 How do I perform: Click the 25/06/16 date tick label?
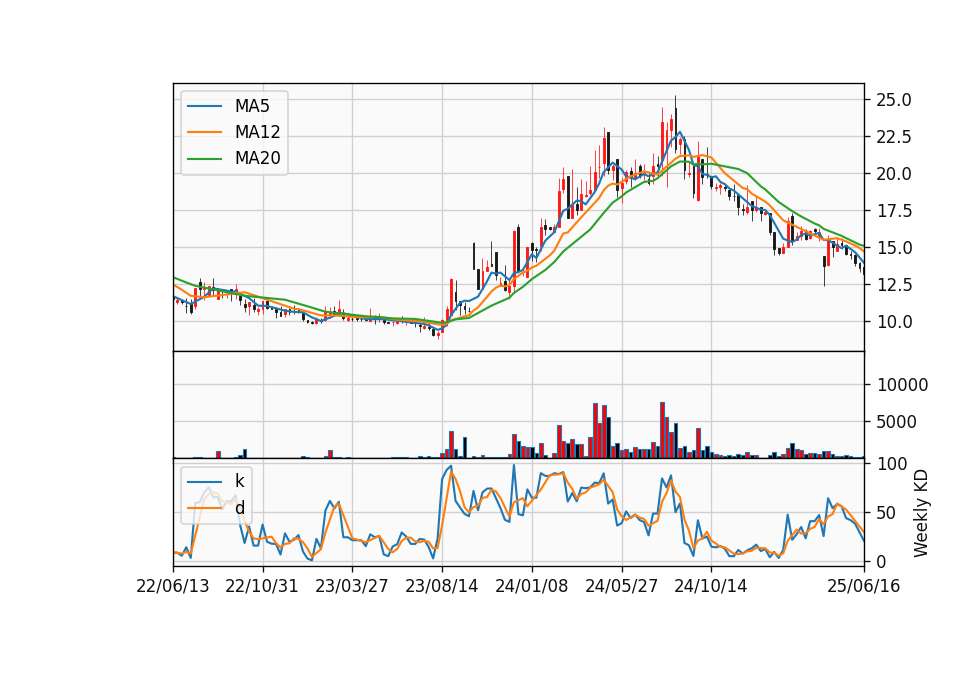tap(864, 586)
